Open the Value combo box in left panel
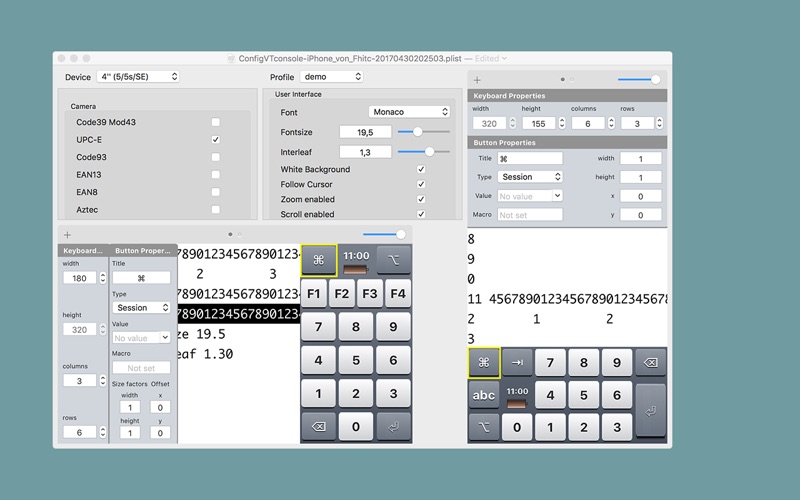 pos(141,338)
